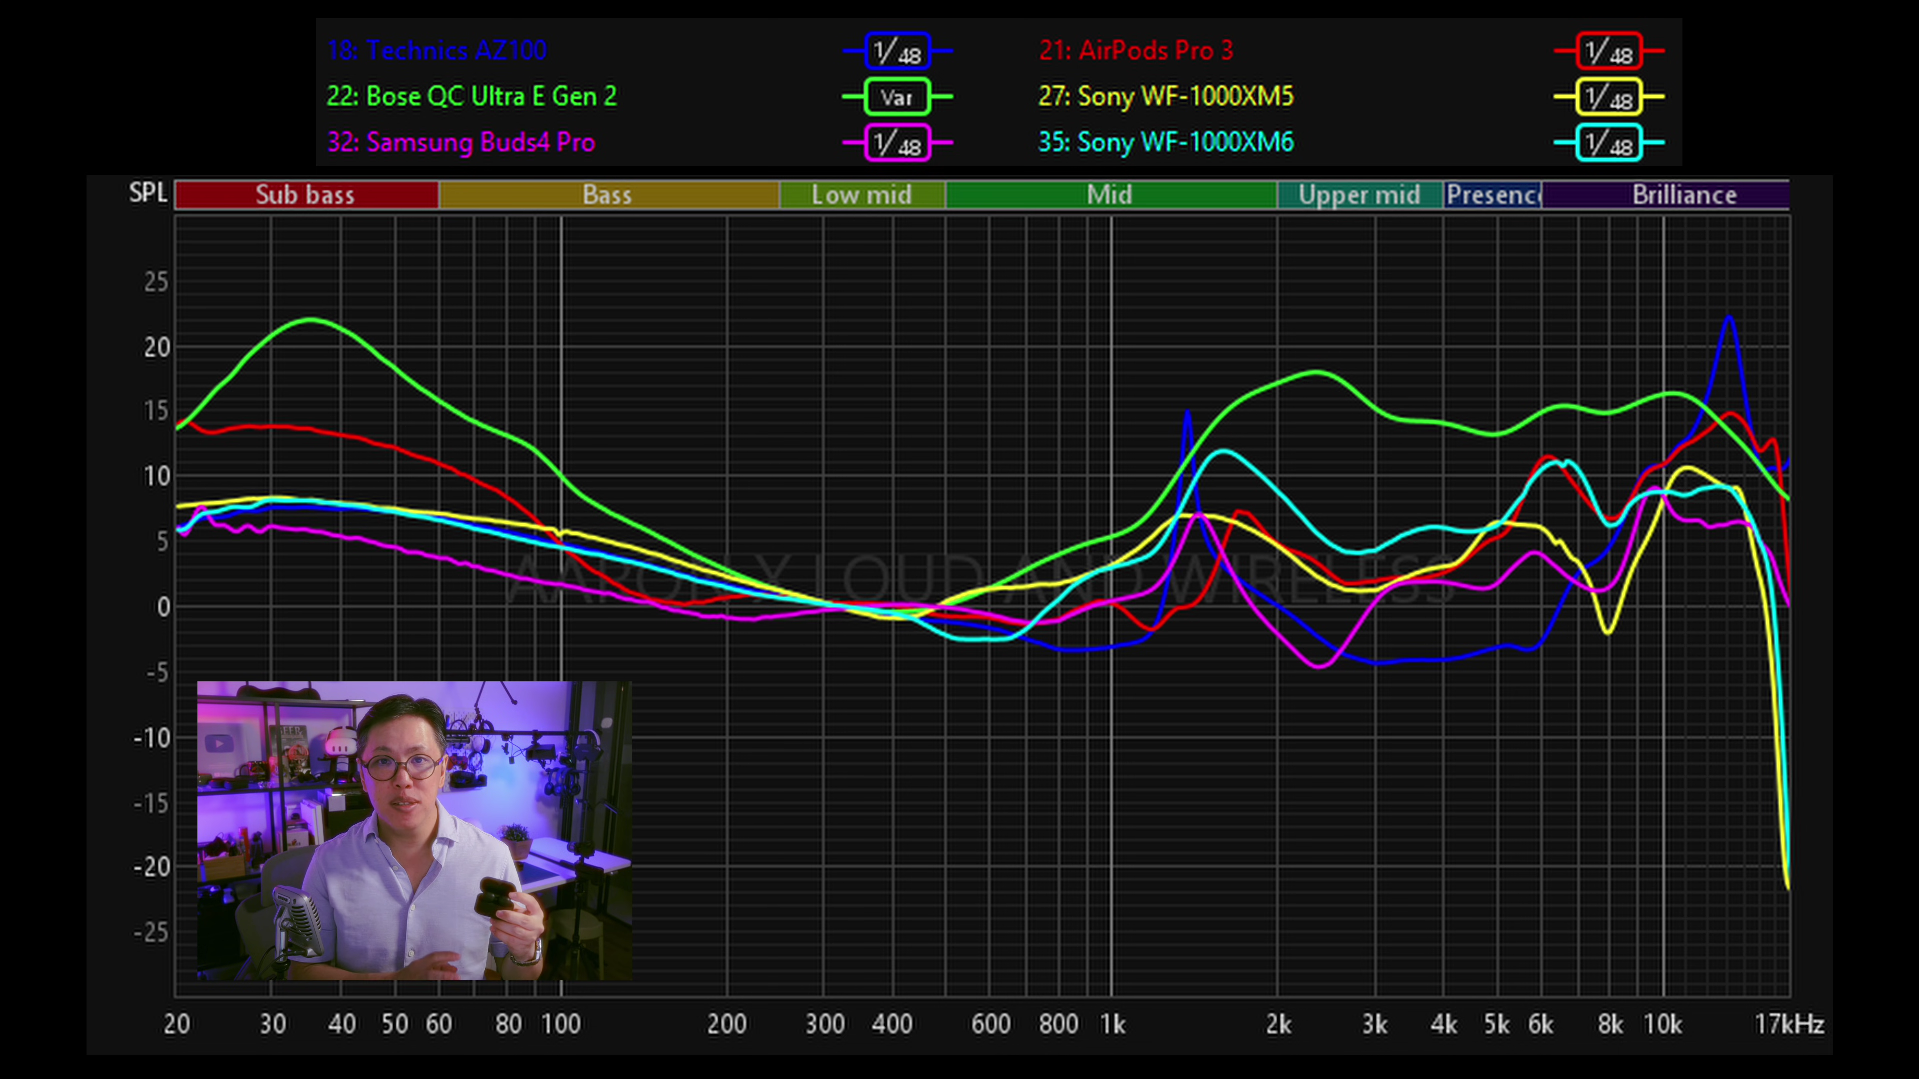
Task: Click the Low mid frequency band
Action: click(x=862, y=195)
